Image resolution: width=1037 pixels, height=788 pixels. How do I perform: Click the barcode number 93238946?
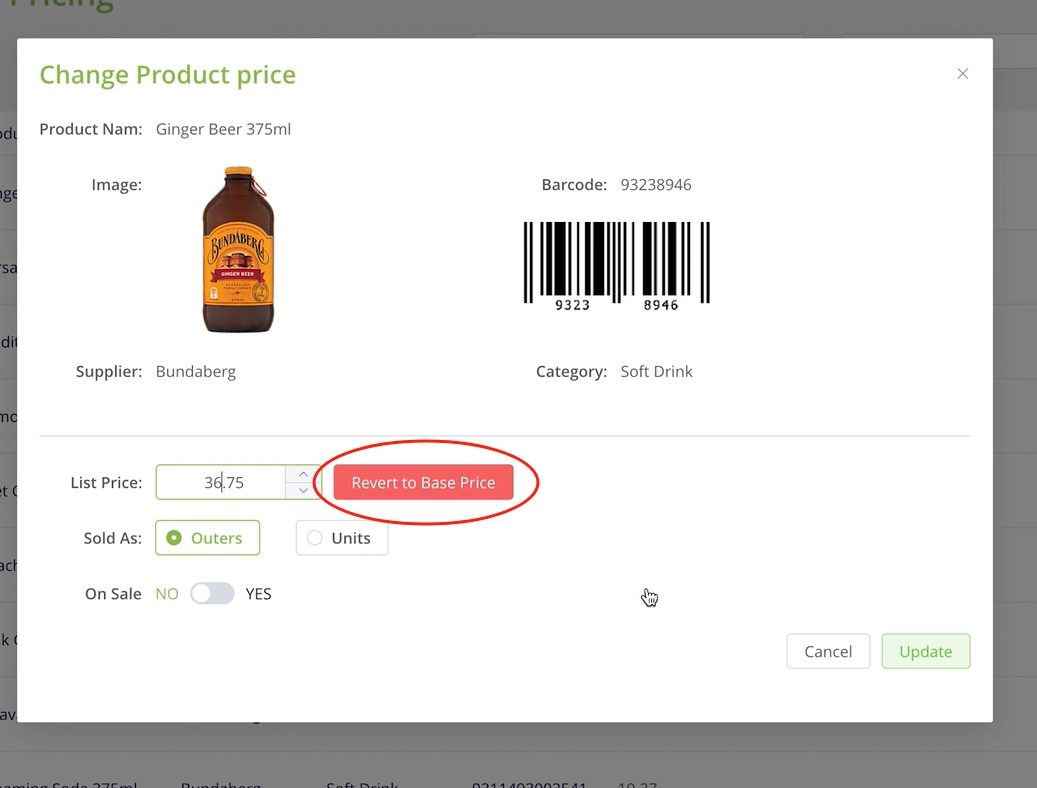656,185
